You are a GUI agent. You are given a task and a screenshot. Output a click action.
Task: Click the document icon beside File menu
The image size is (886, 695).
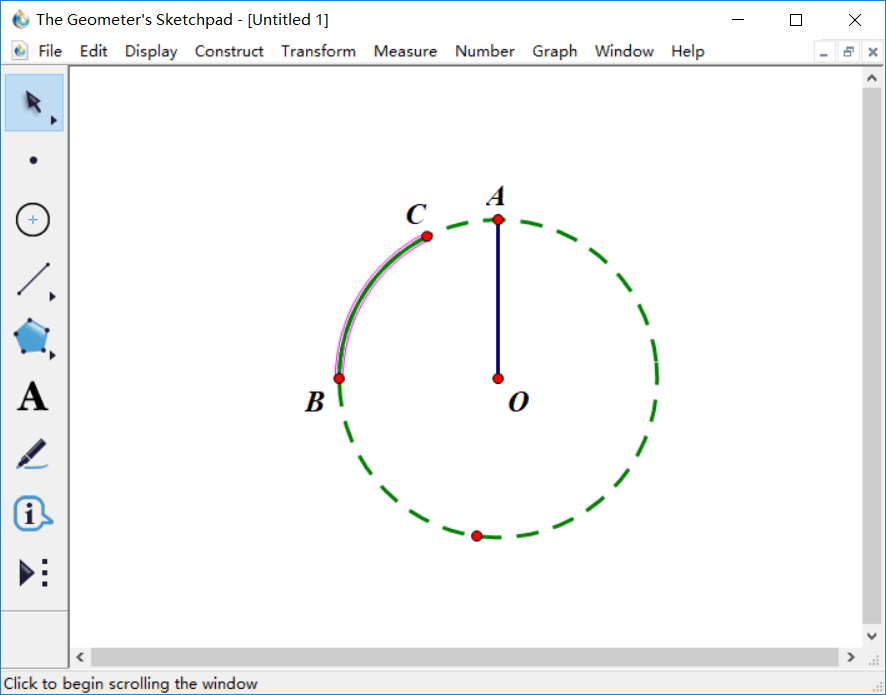[20, 51]
